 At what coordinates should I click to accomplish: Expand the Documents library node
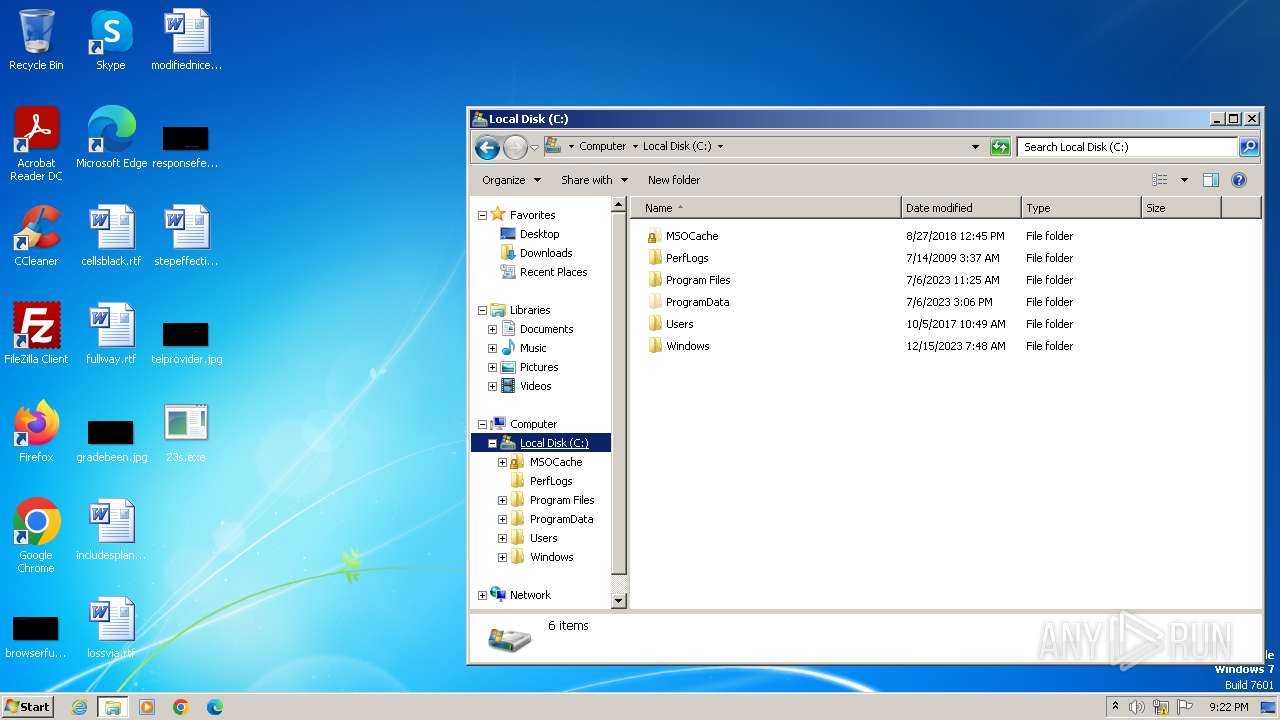click(x=492, y=329)
